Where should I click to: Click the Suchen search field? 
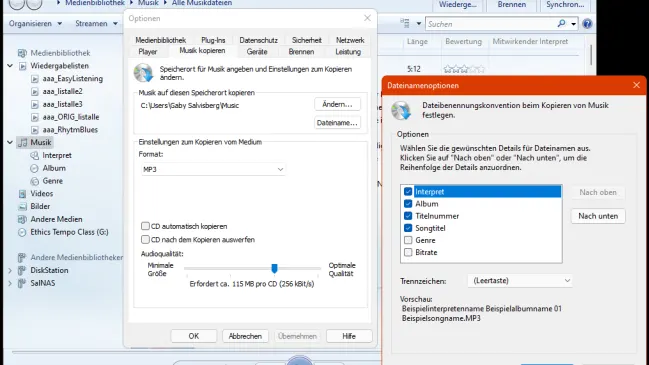coord(491,24)
